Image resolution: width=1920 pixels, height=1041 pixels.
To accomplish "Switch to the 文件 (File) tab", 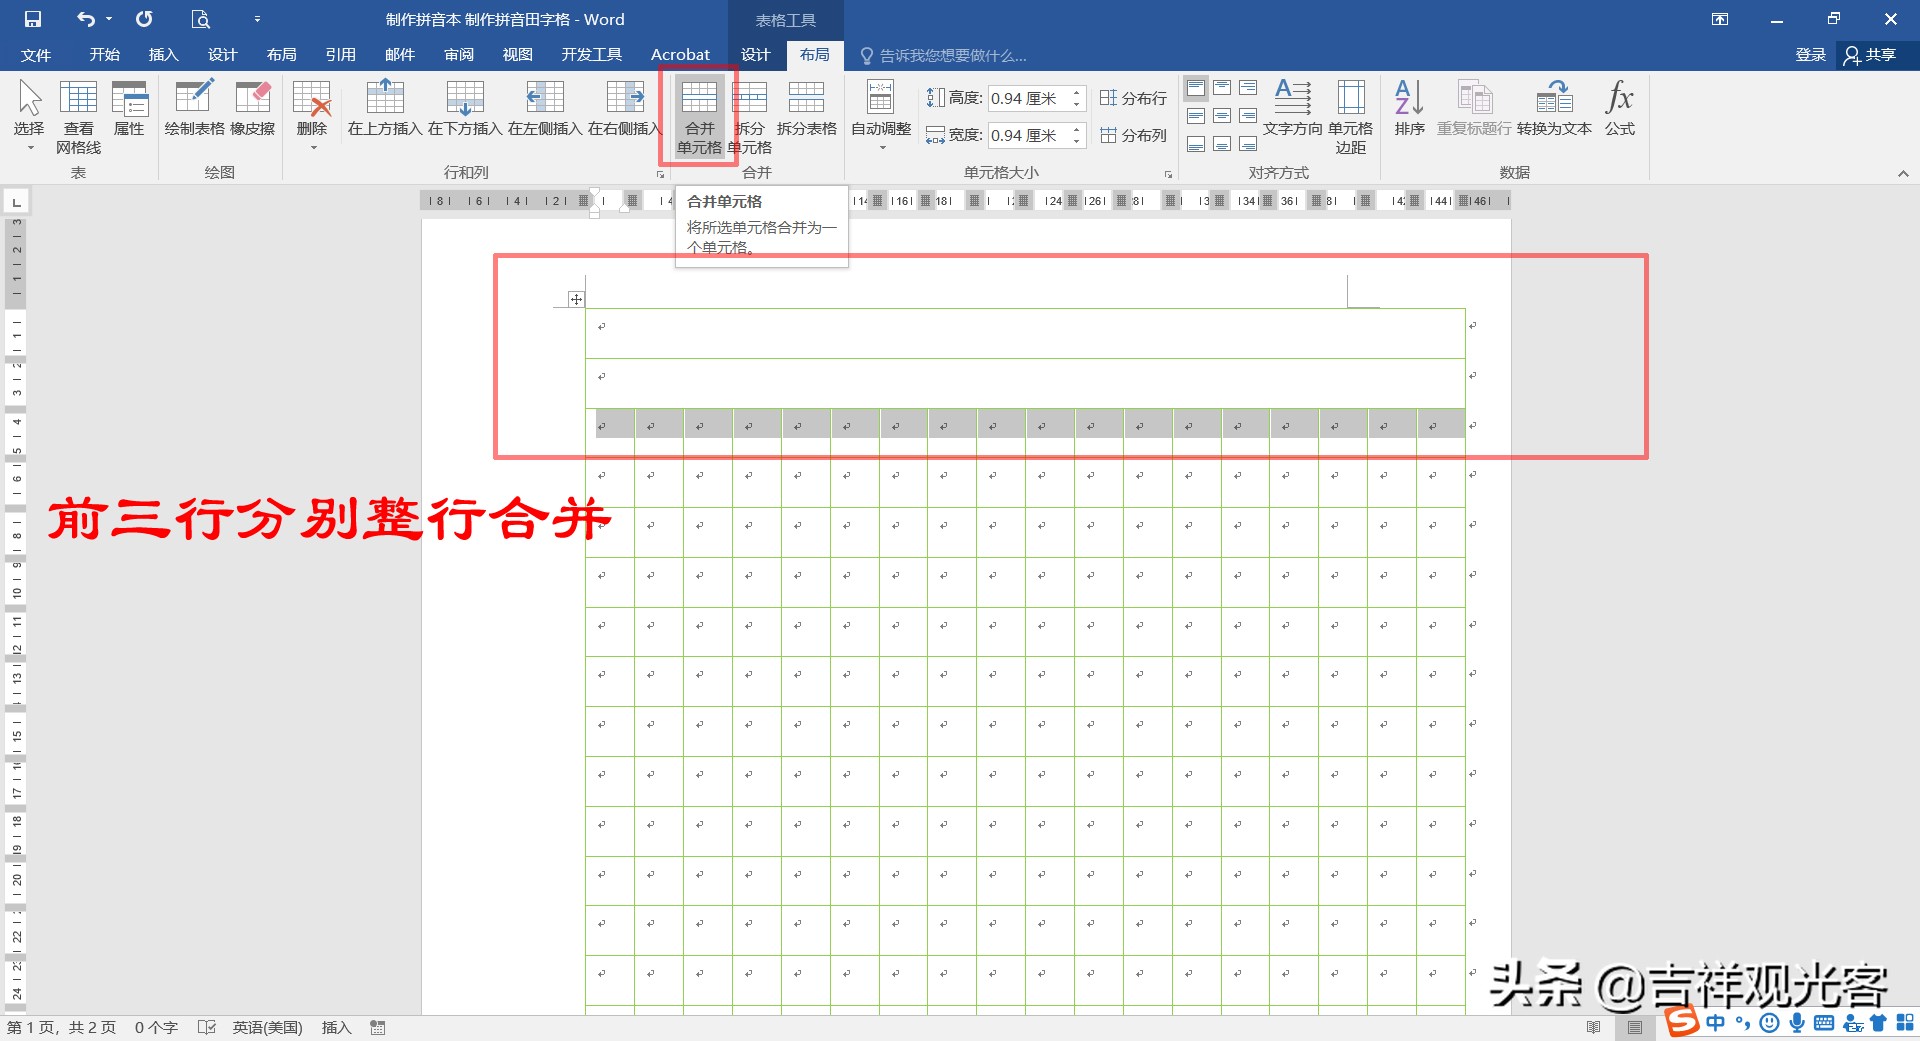I will (34, 55).
